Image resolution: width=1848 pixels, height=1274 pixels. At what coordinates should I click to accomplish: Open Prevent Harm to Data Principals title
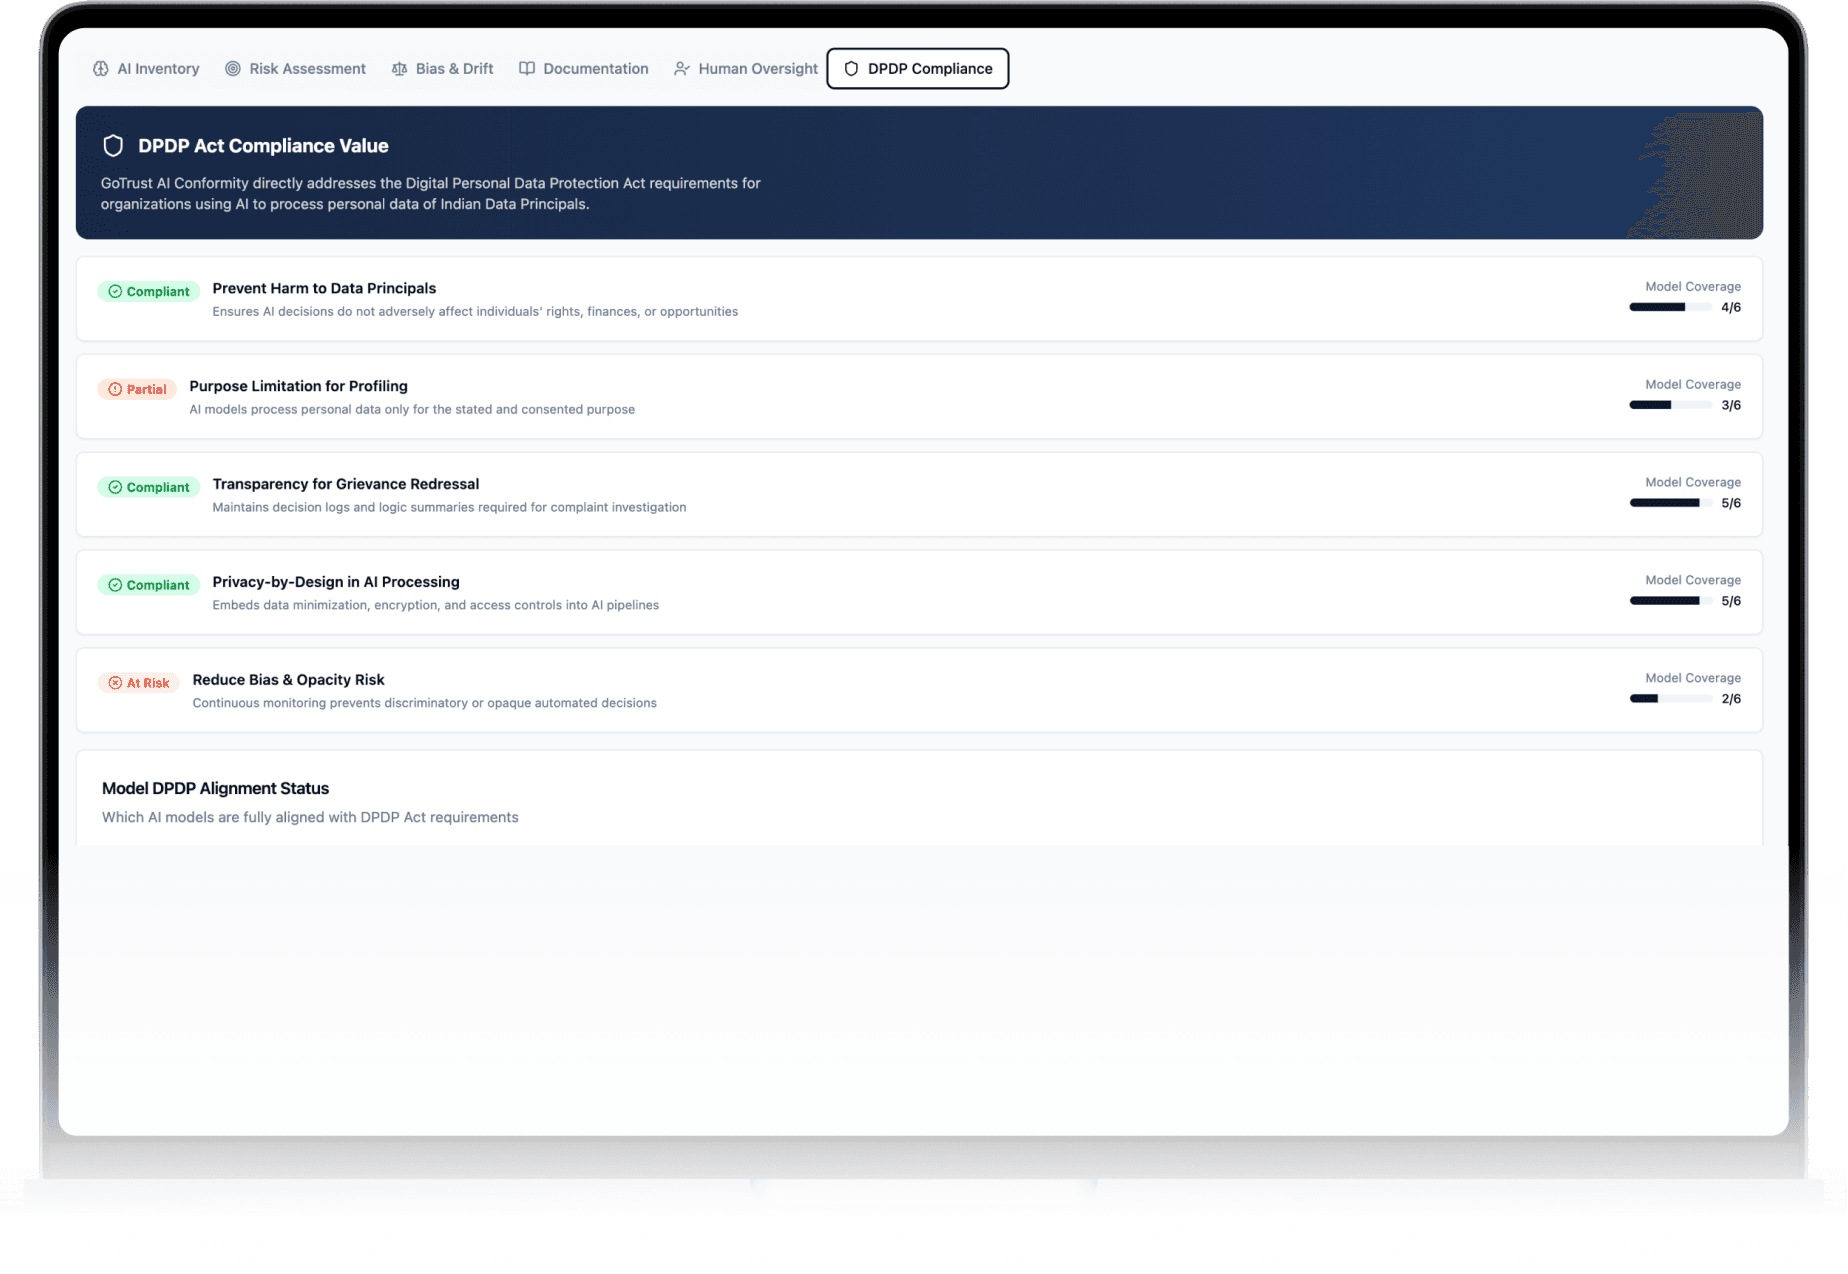[324, 289]
